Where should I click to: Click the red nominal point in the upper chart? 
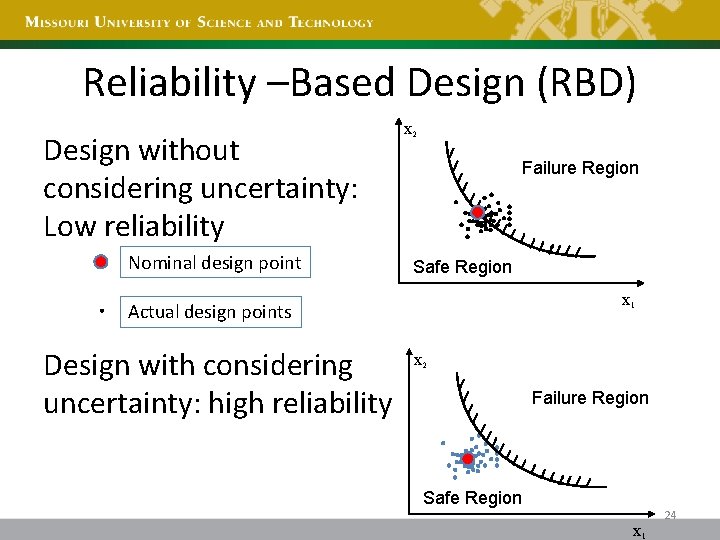pos(478,212)
